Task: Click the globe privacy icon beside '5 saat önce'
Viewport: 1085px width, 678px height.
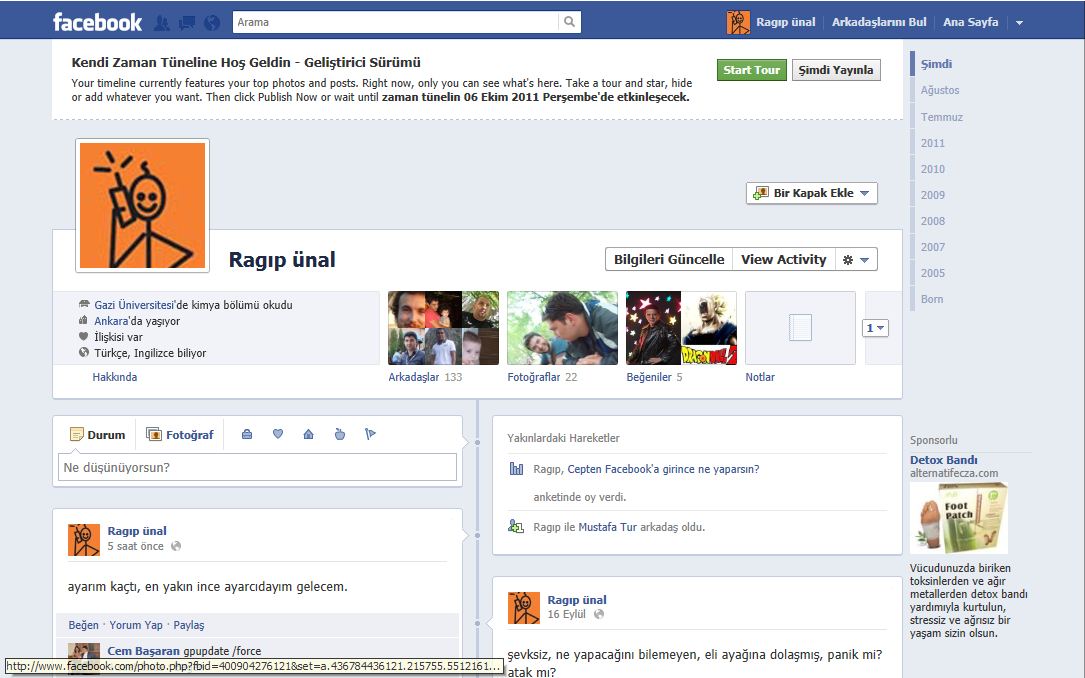Action: click(x=176, y=546)
